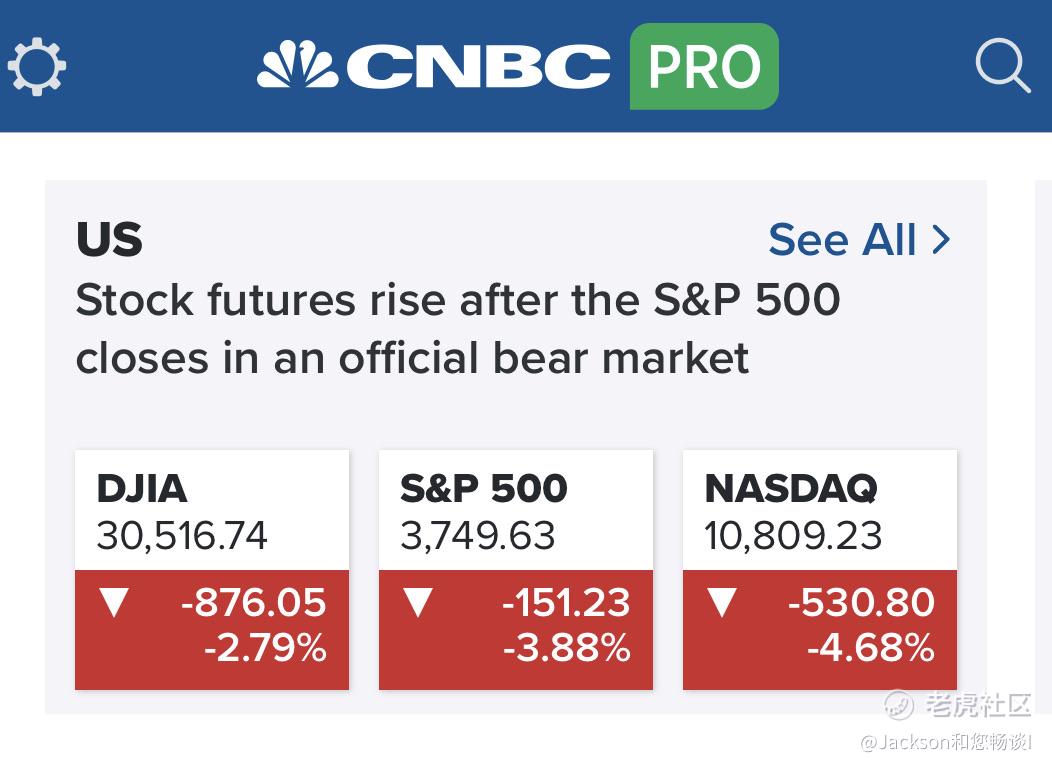
Task: Open settings via the gear icon
Action: 37,65
